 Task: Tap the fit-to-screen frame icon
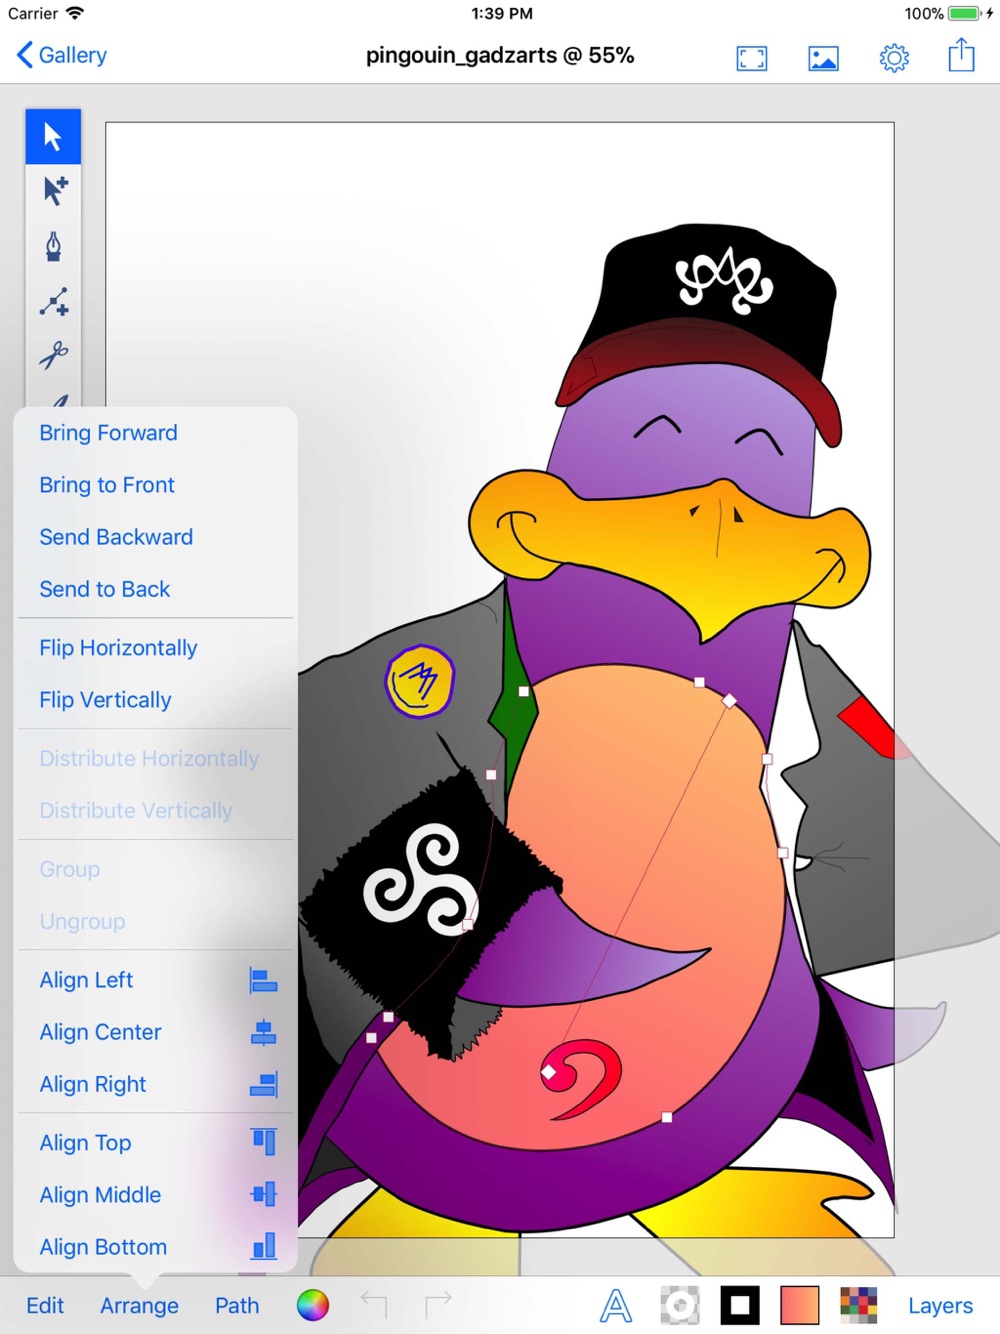pyautogui.click(x=752, y=59)
